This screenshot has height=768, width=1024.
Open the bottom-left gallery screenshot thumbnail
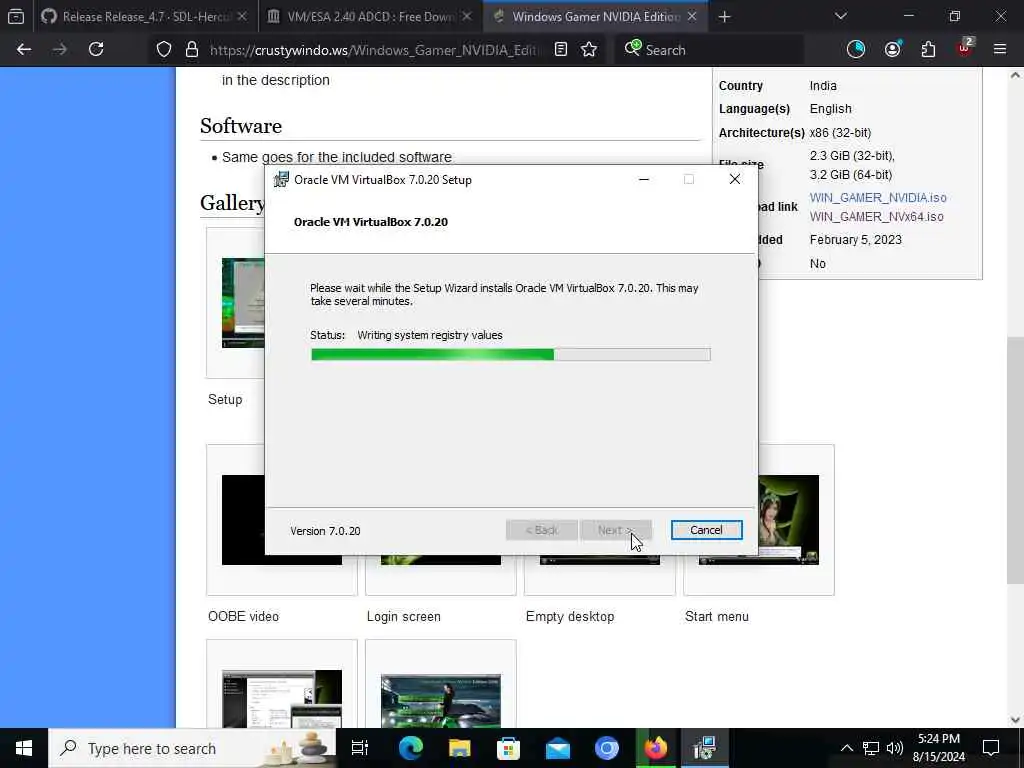(x=281, y=698)
